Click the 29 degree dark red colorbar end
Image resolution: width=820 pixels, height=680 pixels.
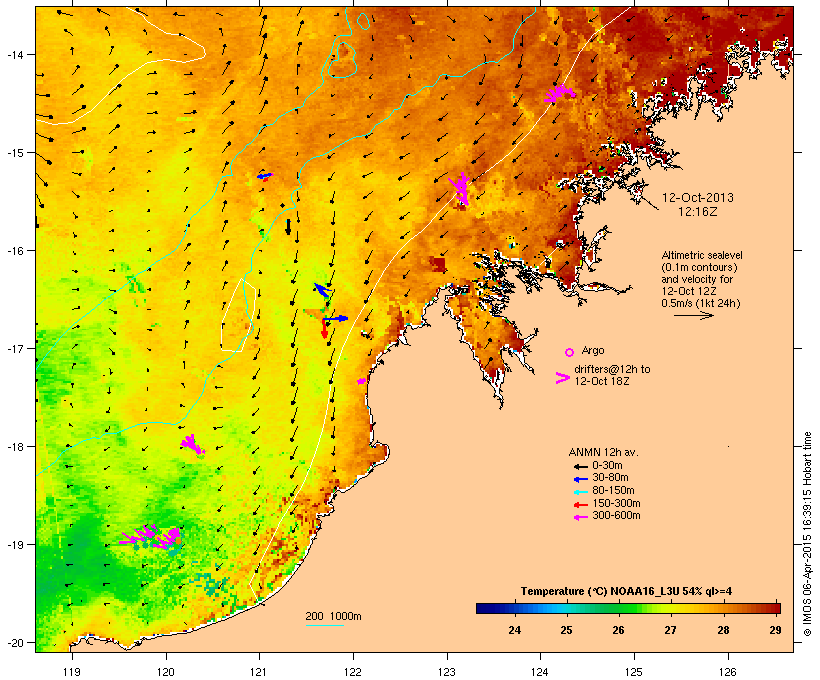point(775,608)
